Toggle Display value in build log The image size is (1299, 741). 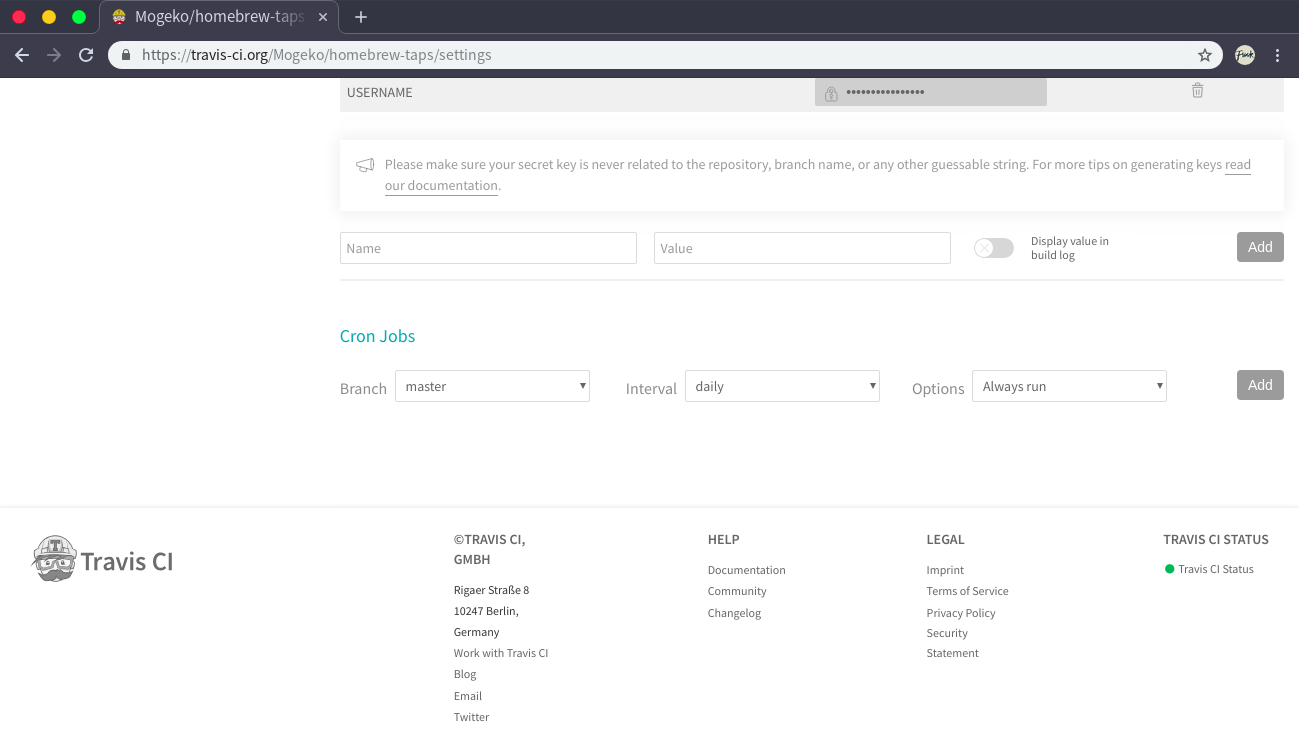pos(994,248)
